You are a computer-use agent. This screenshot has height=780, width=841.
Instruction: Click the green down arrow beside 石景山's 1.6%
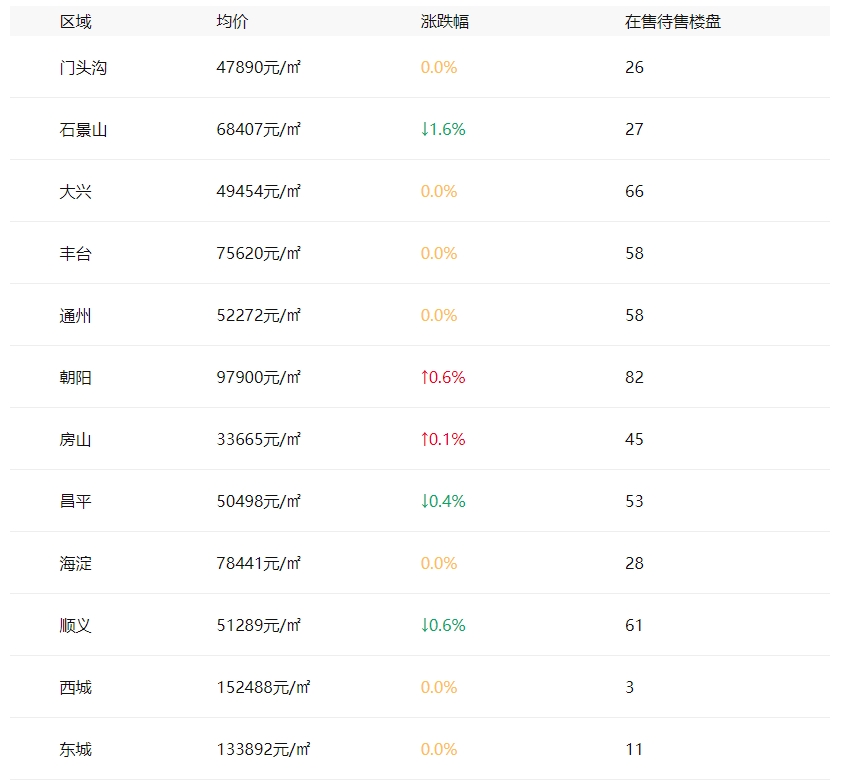pyautogui.click(x=427, y=129)
